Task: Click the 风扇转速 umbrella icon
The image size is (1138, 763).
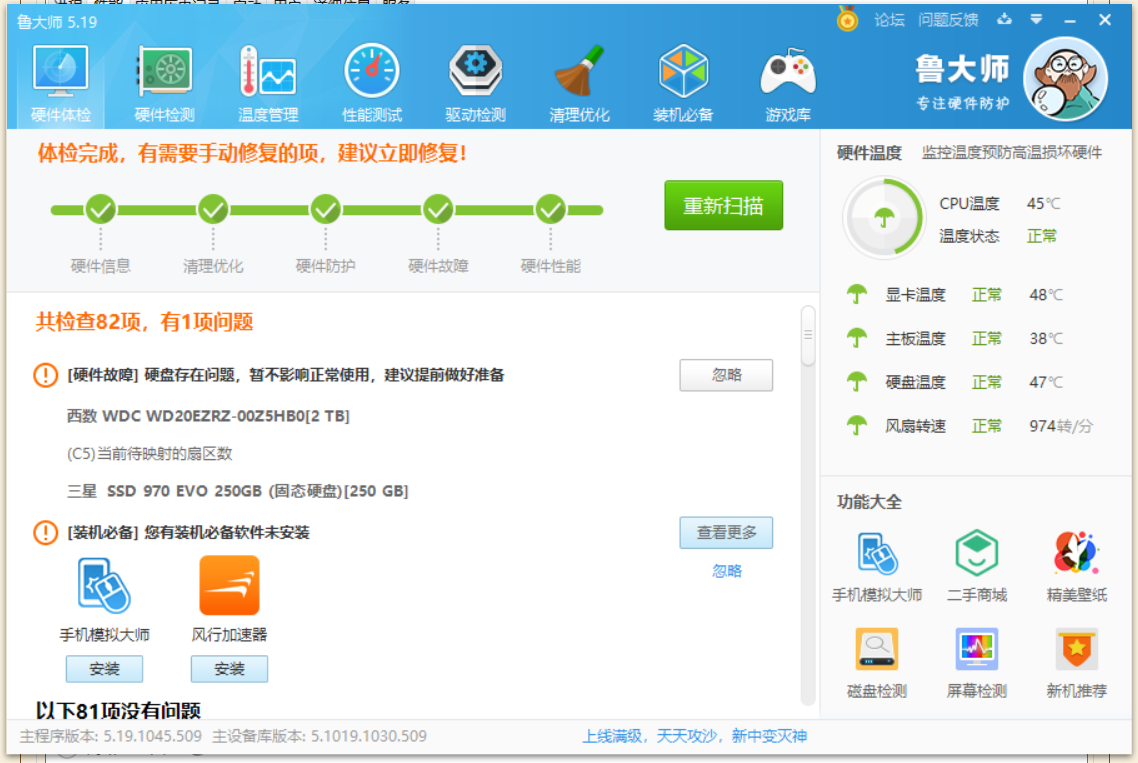Action: (857, 425)
